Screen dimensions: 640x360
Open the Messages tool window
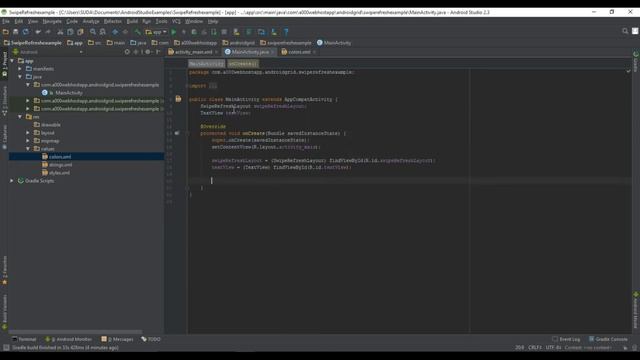coord(118,339)
